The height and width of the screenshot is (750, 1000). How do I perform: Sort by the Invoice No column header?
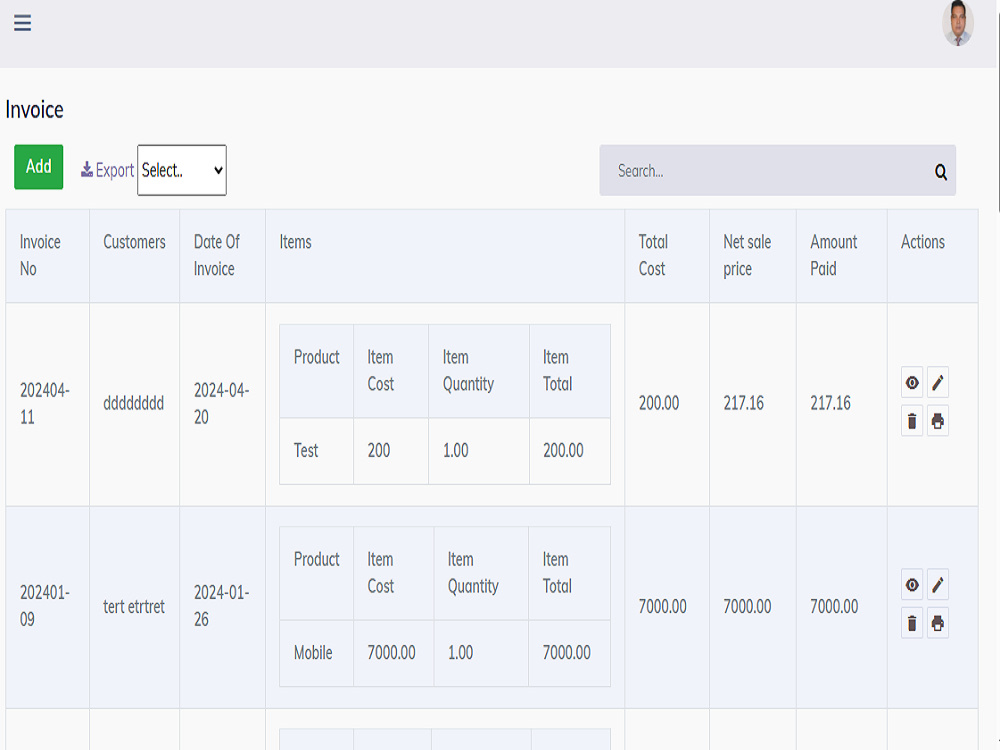pos(40,252)
